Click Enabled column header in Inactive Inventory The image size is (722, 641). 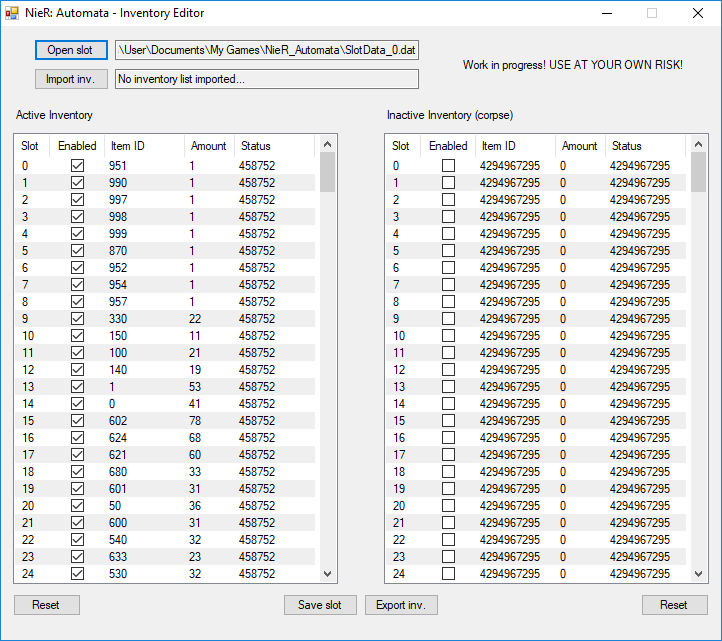pos(448,146)
